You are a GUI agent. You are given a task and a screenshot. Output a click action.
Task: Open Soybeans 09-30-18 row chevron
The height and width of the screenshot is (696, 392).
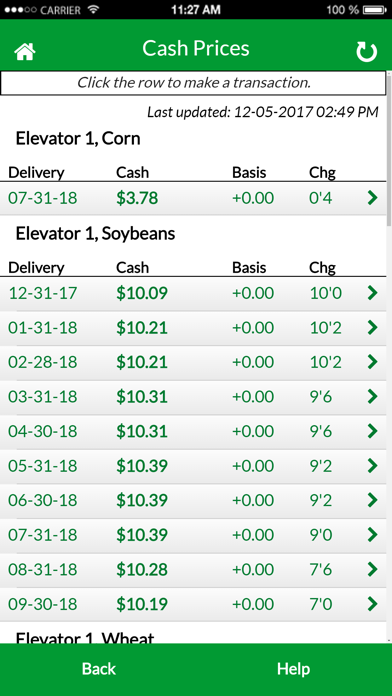[372, 604]
